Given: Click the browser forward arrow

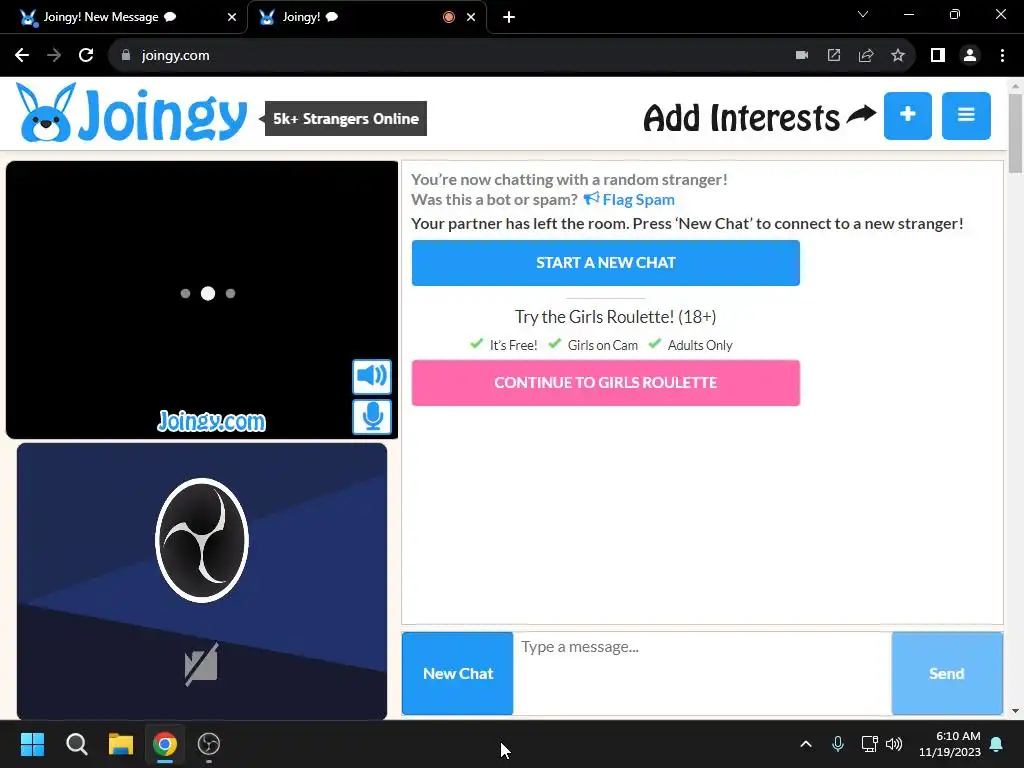Looking at the screenshot, I should [54, 56].
